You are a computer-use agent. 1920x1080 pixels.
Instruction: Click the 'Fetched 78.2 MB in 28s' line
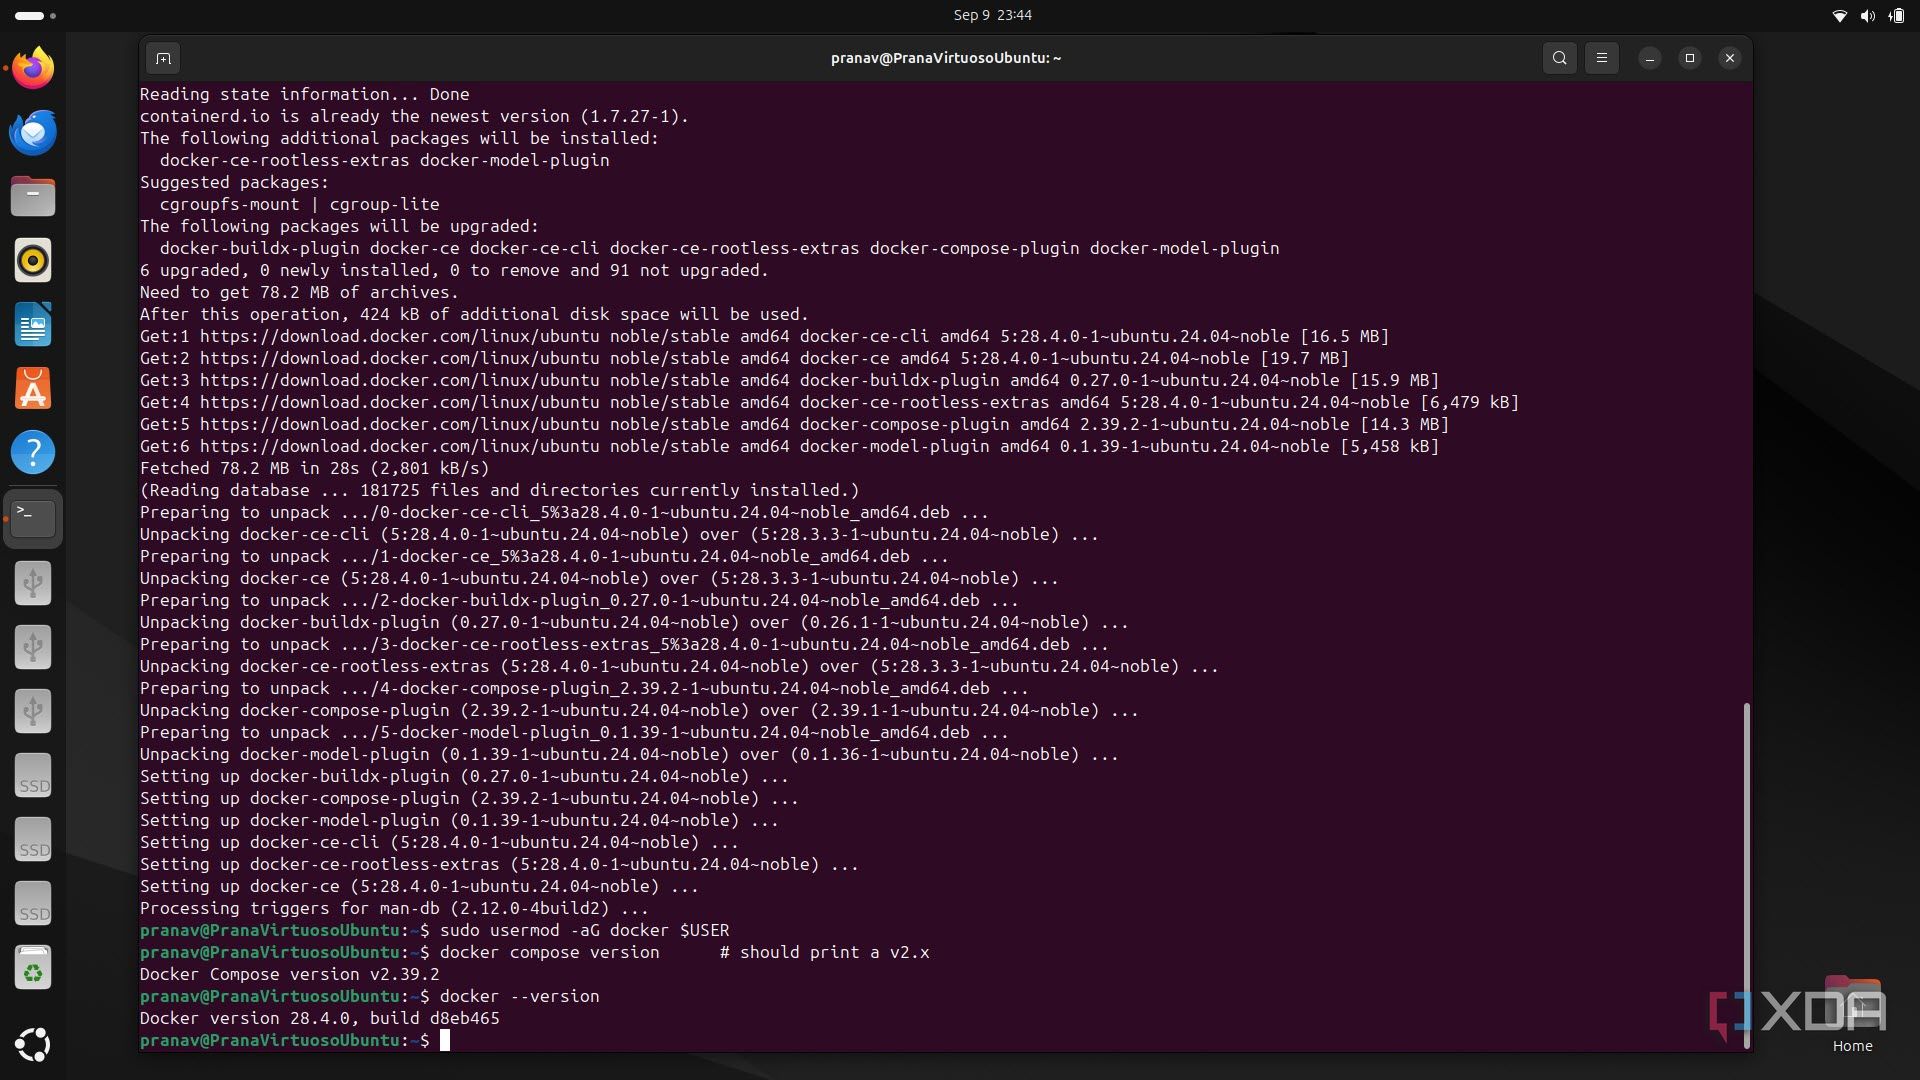click(315, 468)
